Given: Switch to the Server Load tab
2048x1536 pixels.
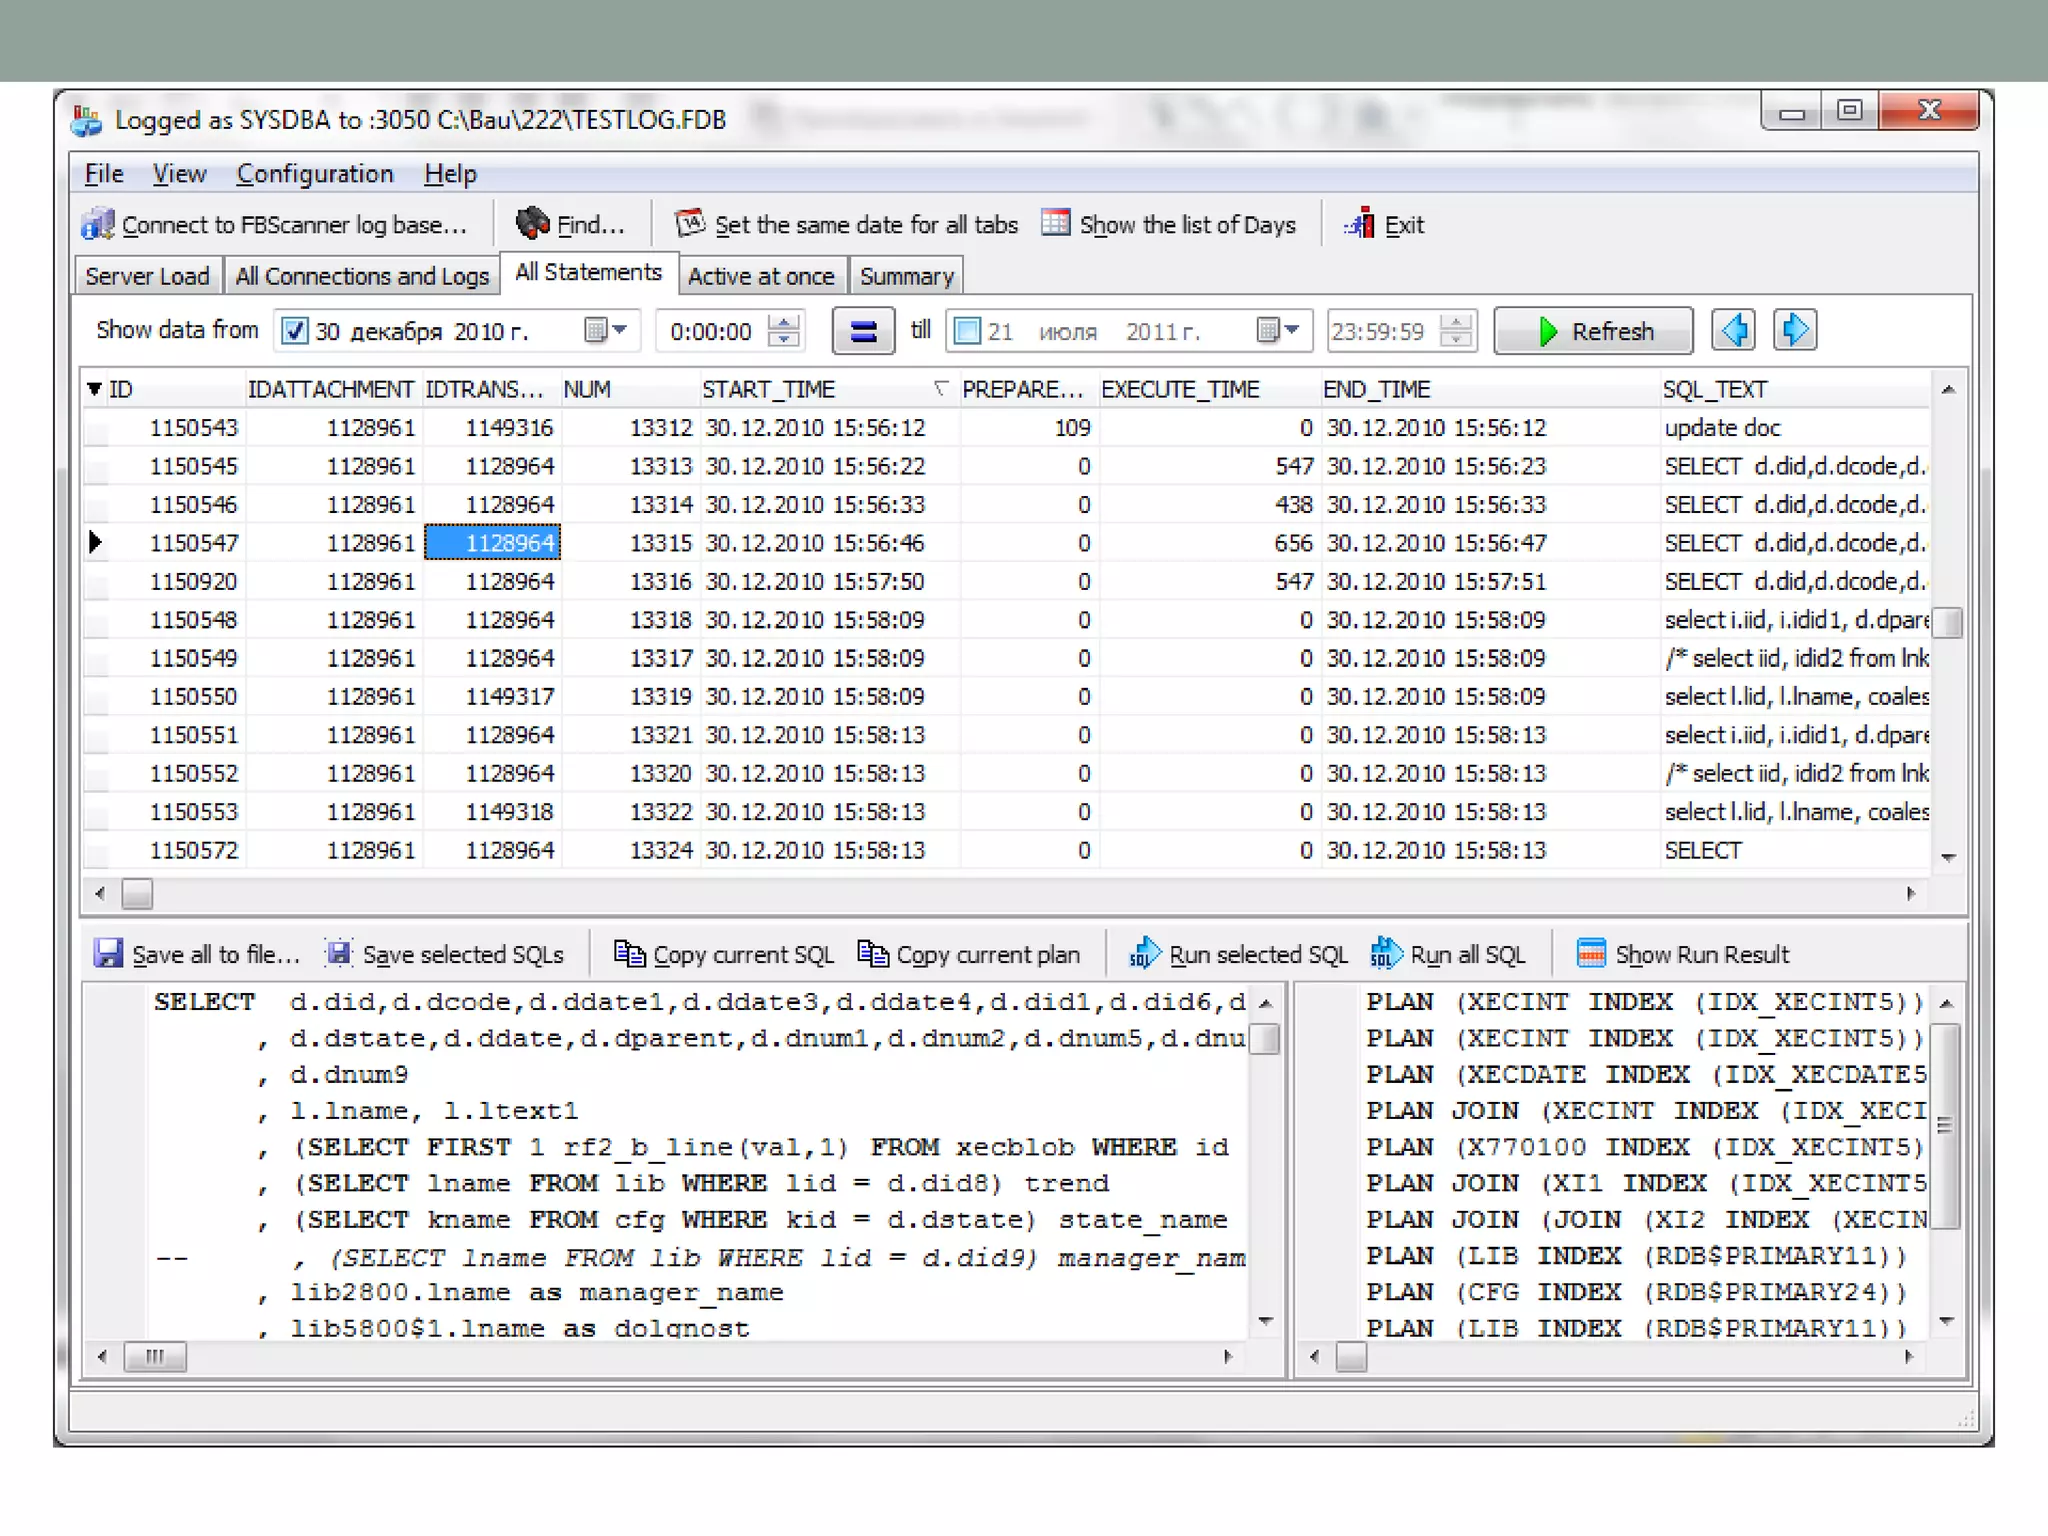Looking at the screenshot, I should pyautogui.click(x=147, y=276).
